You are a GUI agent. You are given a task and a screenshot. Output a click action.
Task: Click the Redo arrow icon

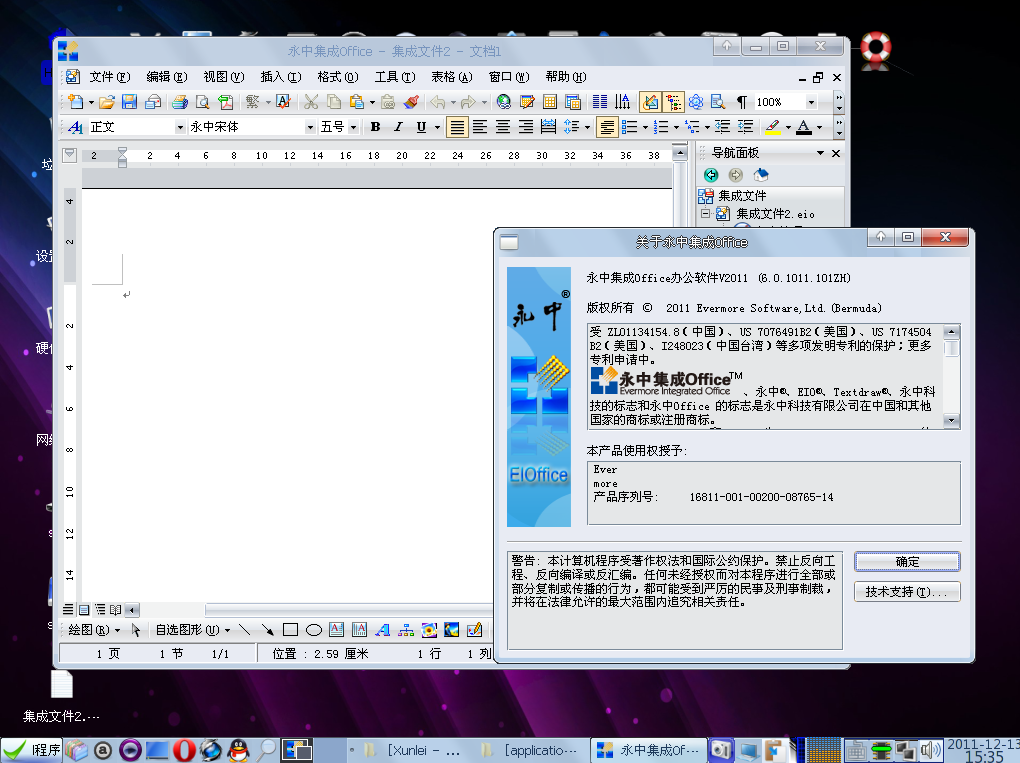pos(468,102)
